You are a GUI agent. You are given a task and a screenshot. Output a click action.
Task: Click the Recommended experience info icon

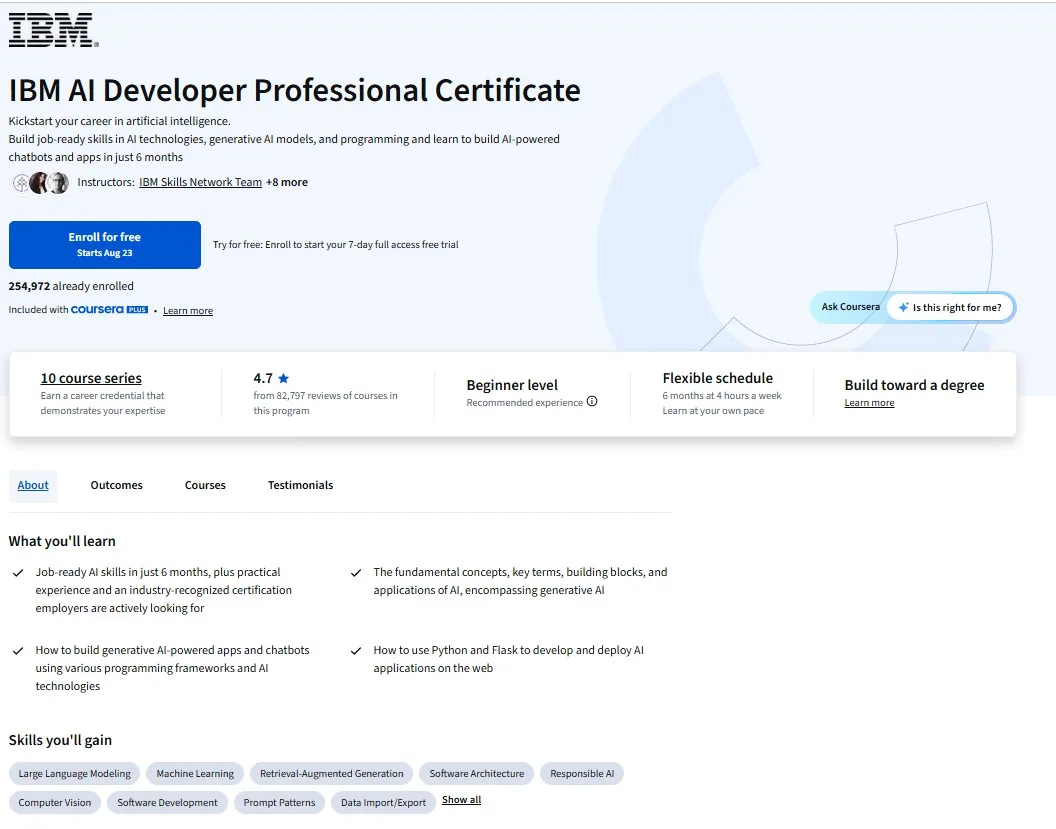592,401
